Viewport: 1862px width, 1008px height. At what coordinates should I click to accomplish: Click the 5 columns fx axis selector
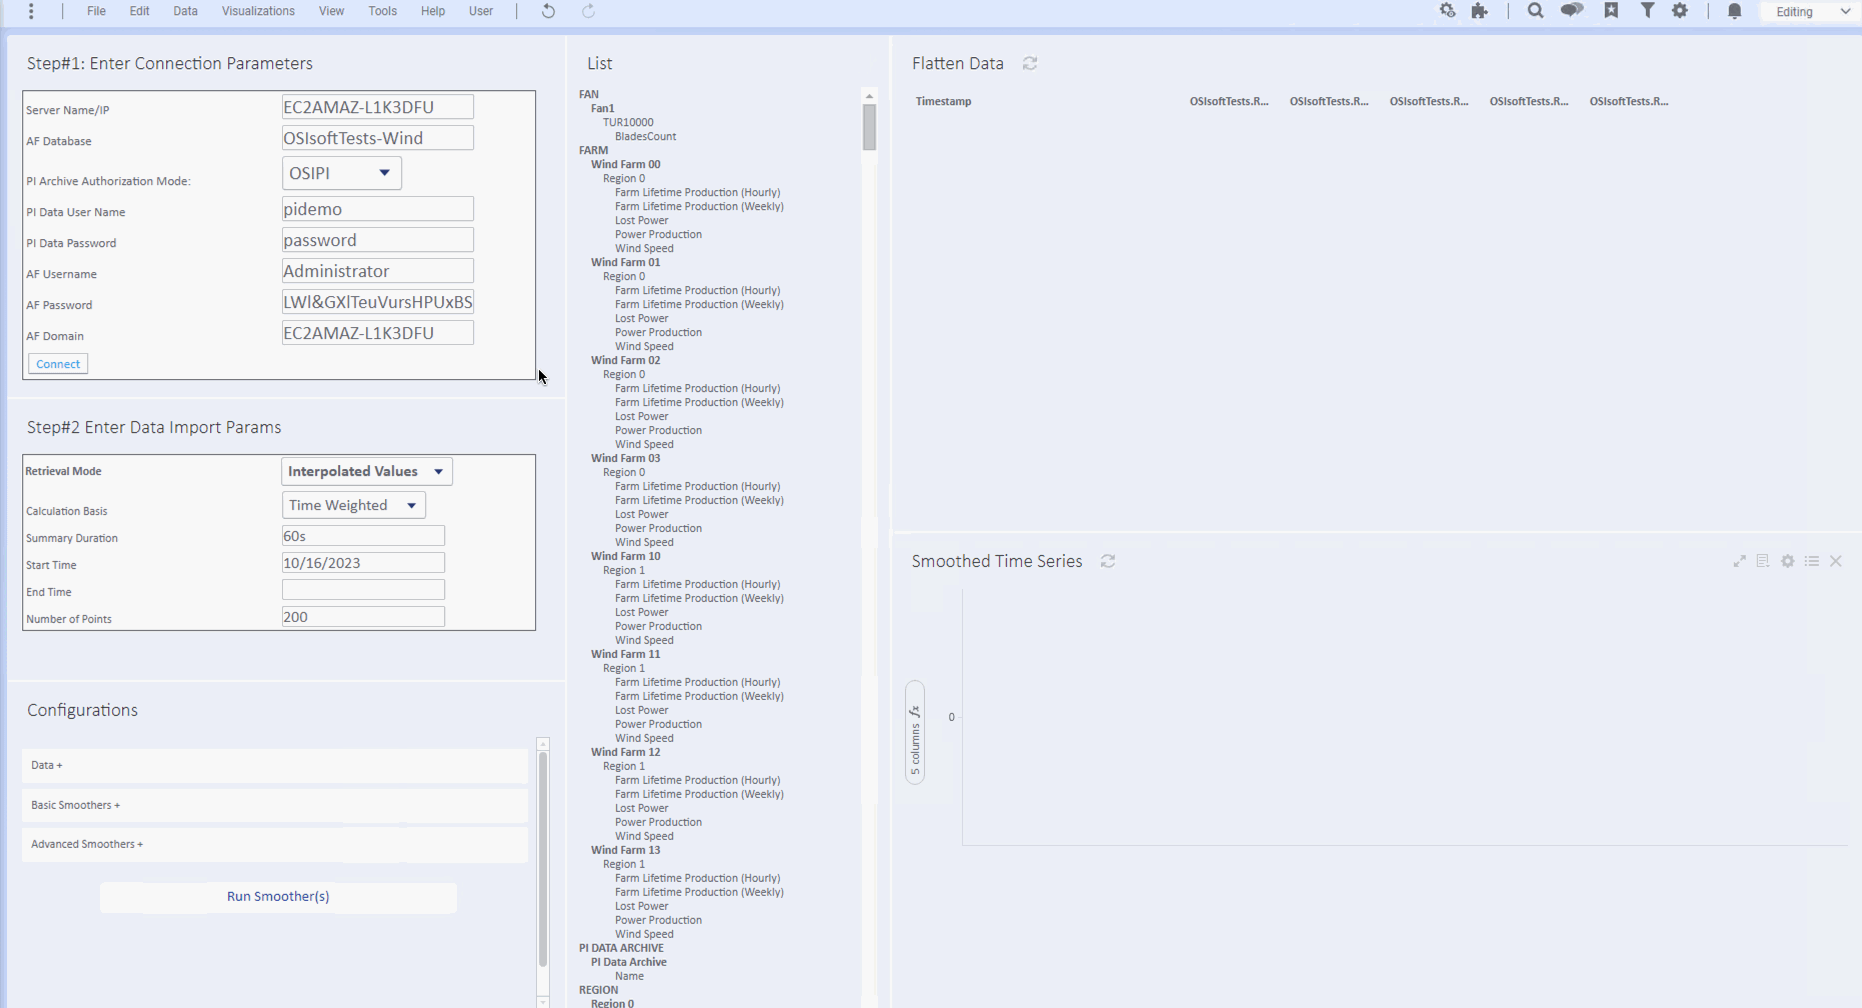915,733
